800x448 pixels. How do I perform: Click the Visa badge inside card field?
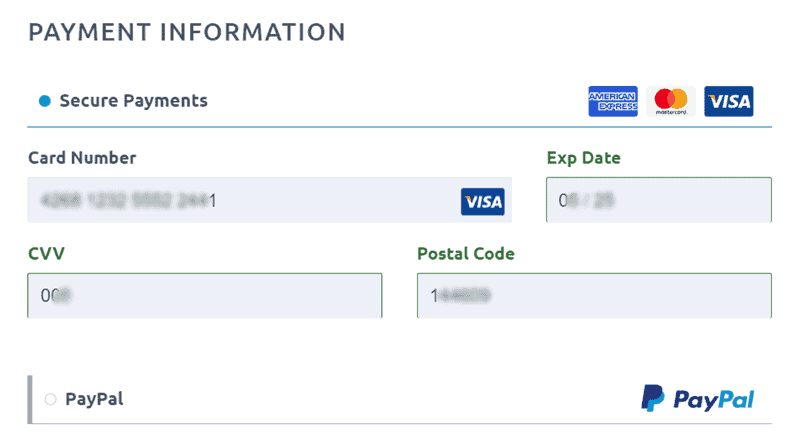coord(483,202)
